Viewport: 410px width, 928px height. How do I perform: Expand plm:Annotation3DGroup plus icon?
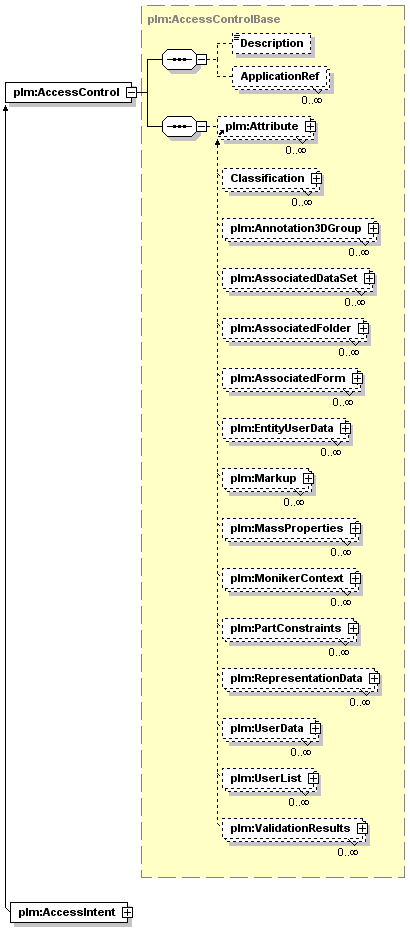(x=373, y=228)
